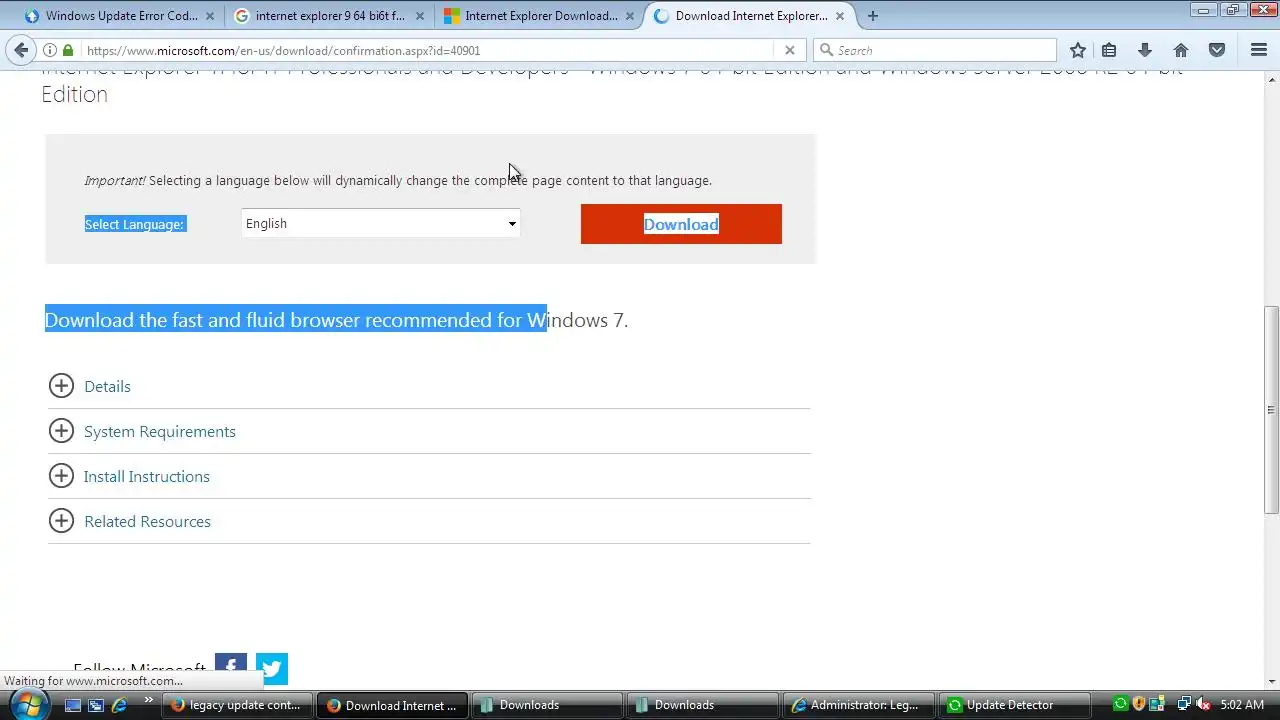The image size is (1280, 720).
Task: Open the legacy update Firefox taskbar window
Action: tap(237, 705)
